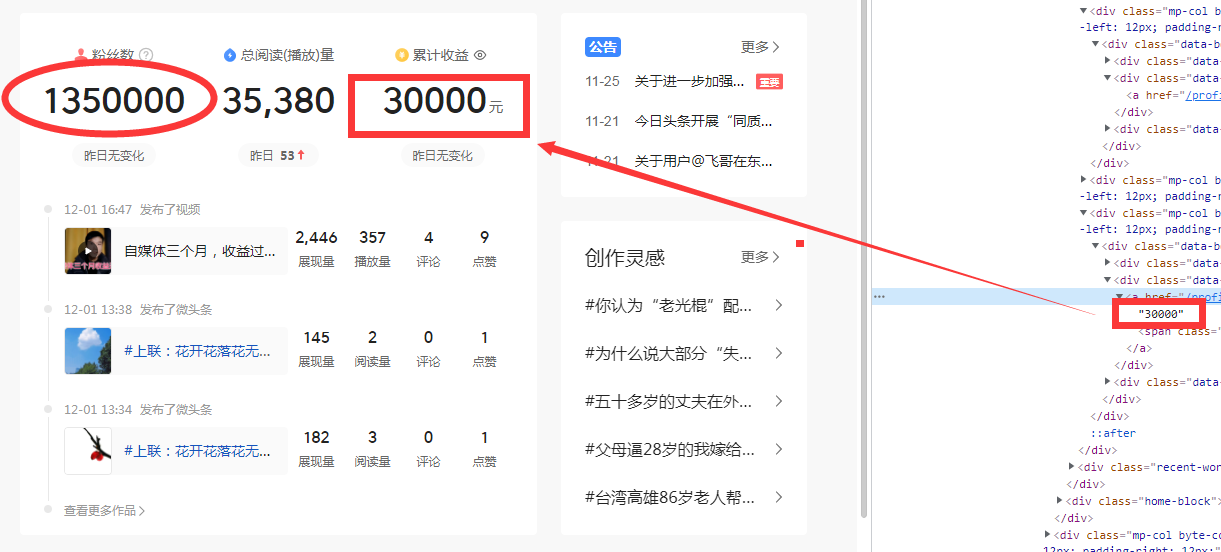Viewport: 1221px width, 552px height.
Task: Click the 3 阅读量 stat
Action: click(x=372, y=450)
